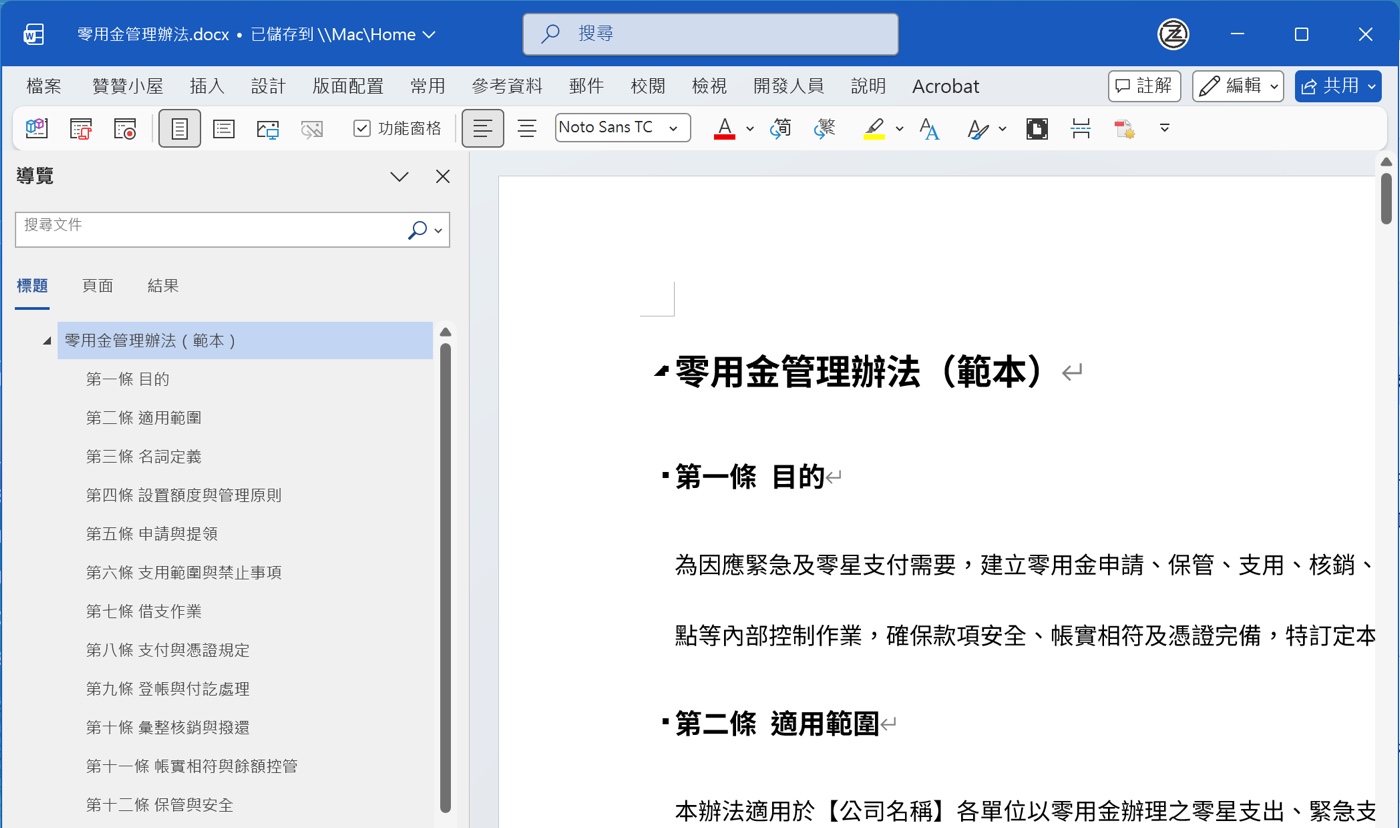Select the 標題 tab in navigation pane
This screenshot has width=1400, height=828.
(32, 286)
